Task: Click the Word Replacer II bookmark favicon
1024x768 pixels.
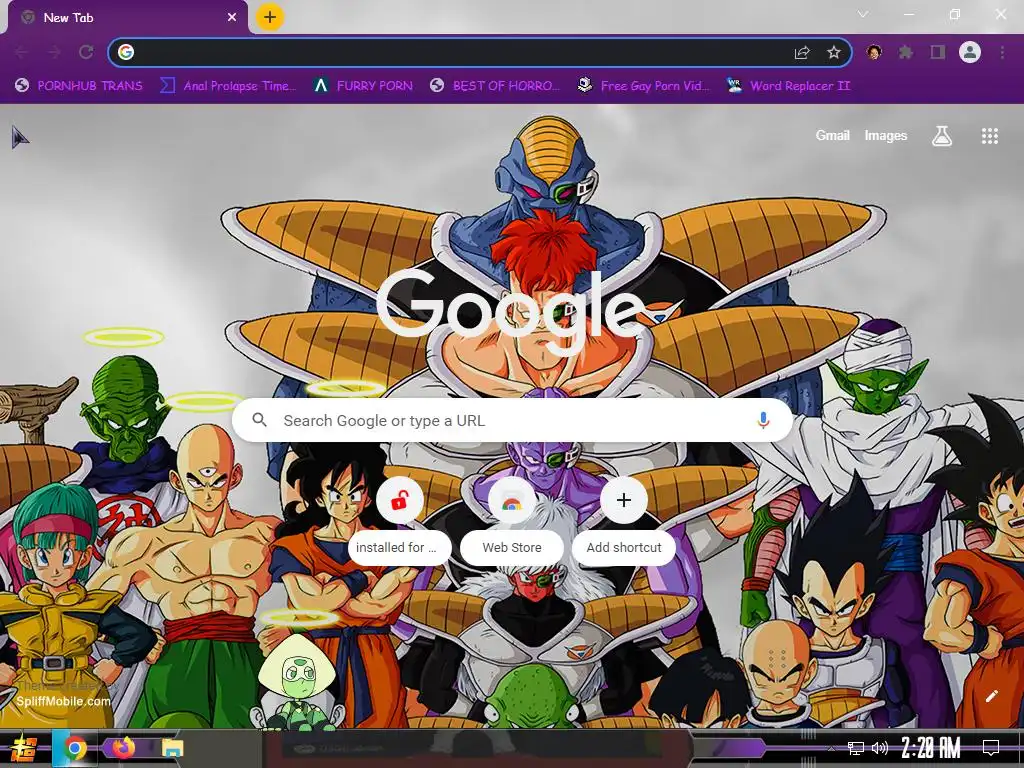Action: click(x=734, y=85)
